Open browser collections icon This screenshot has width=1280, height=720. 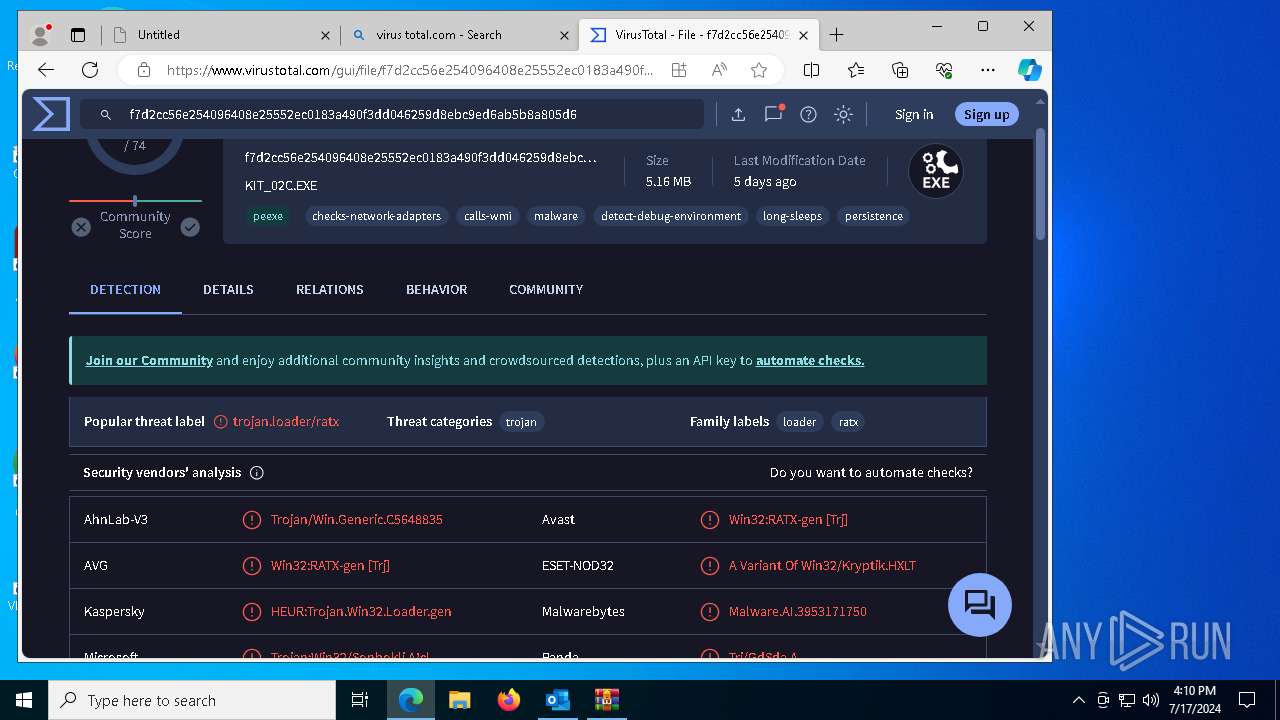pos(900,70)
